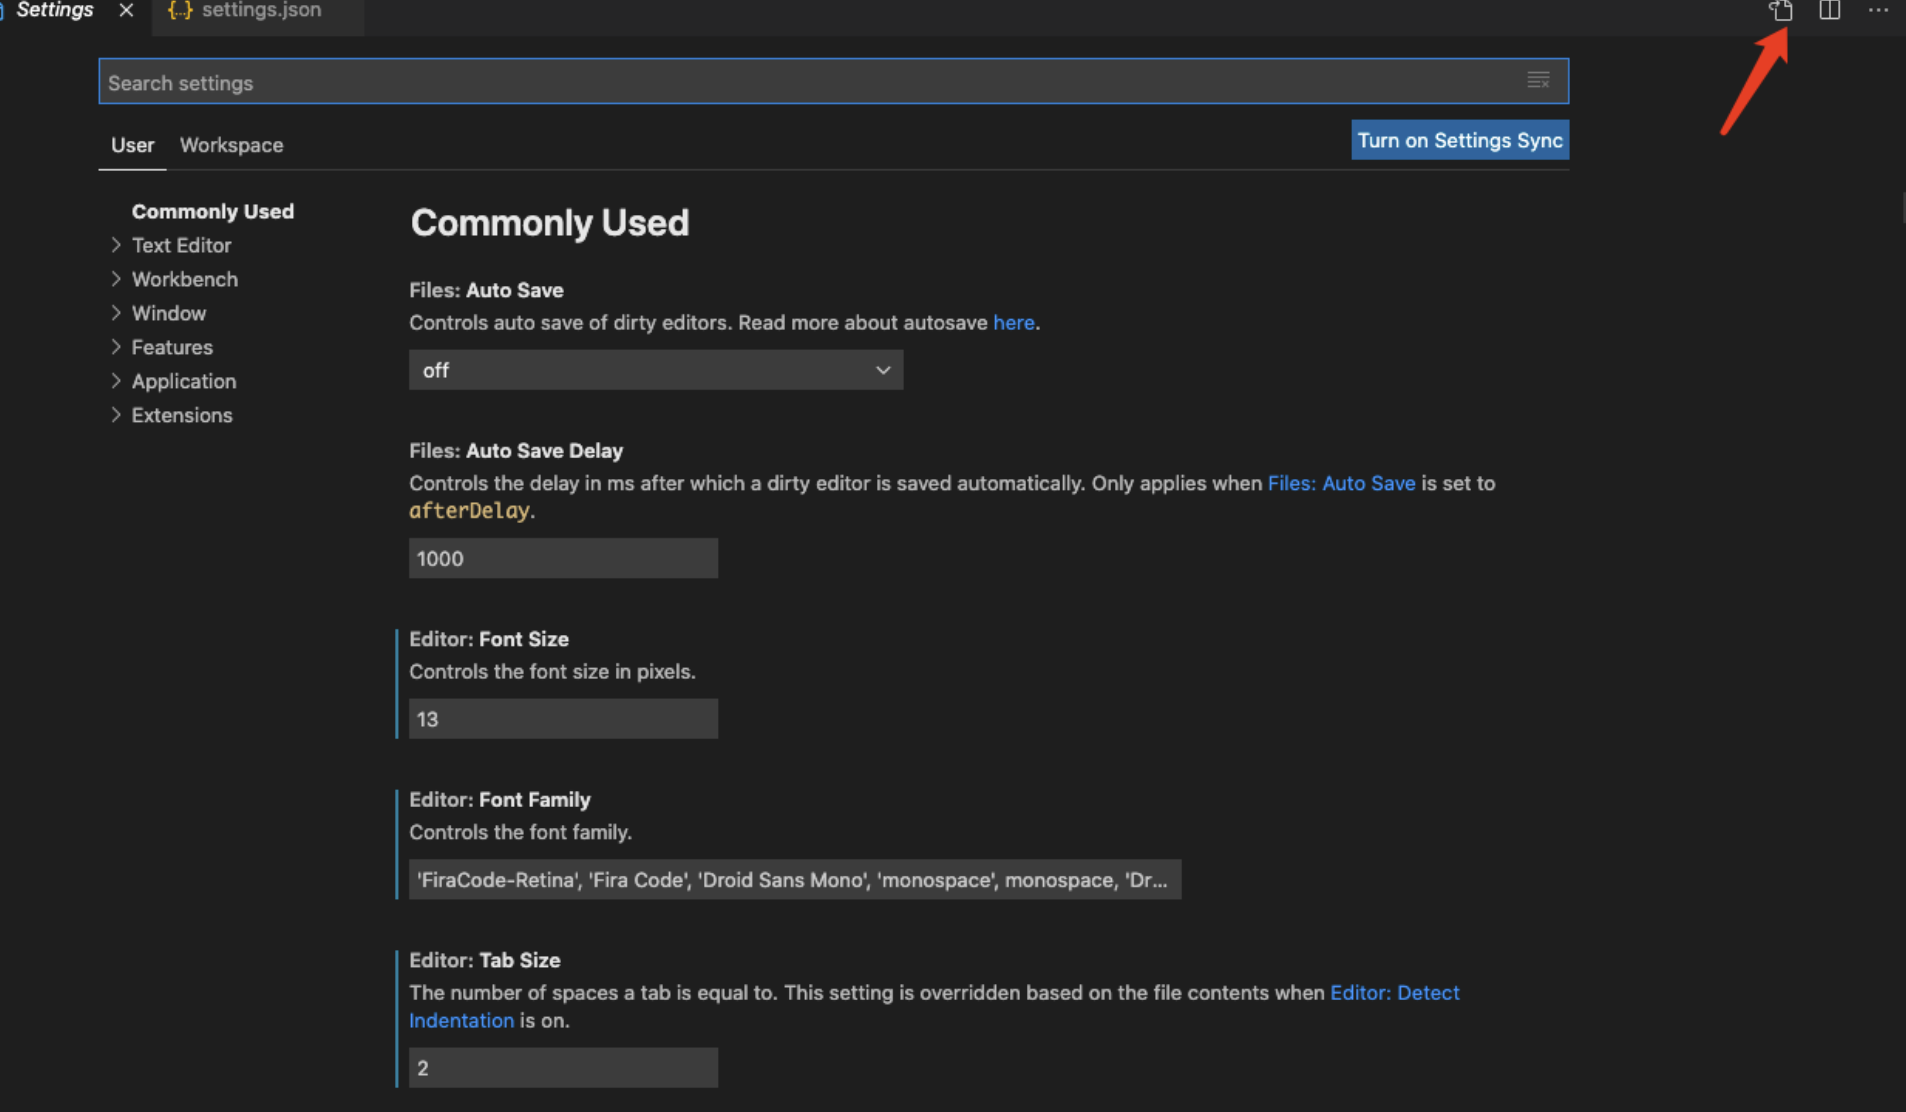Select the User settings tab
The image size is (1906, 1112).
132,145
